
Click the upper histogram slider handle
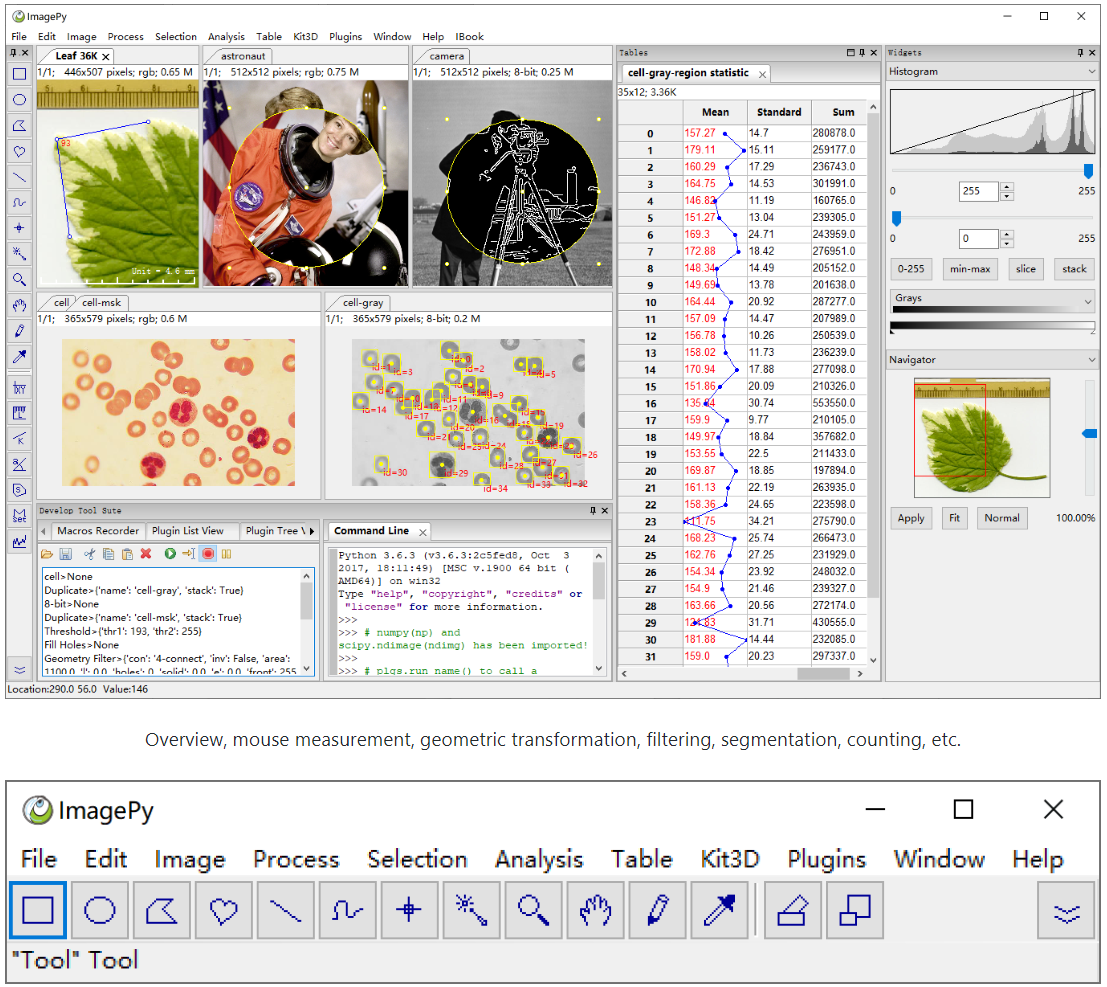click(1088, 170)
